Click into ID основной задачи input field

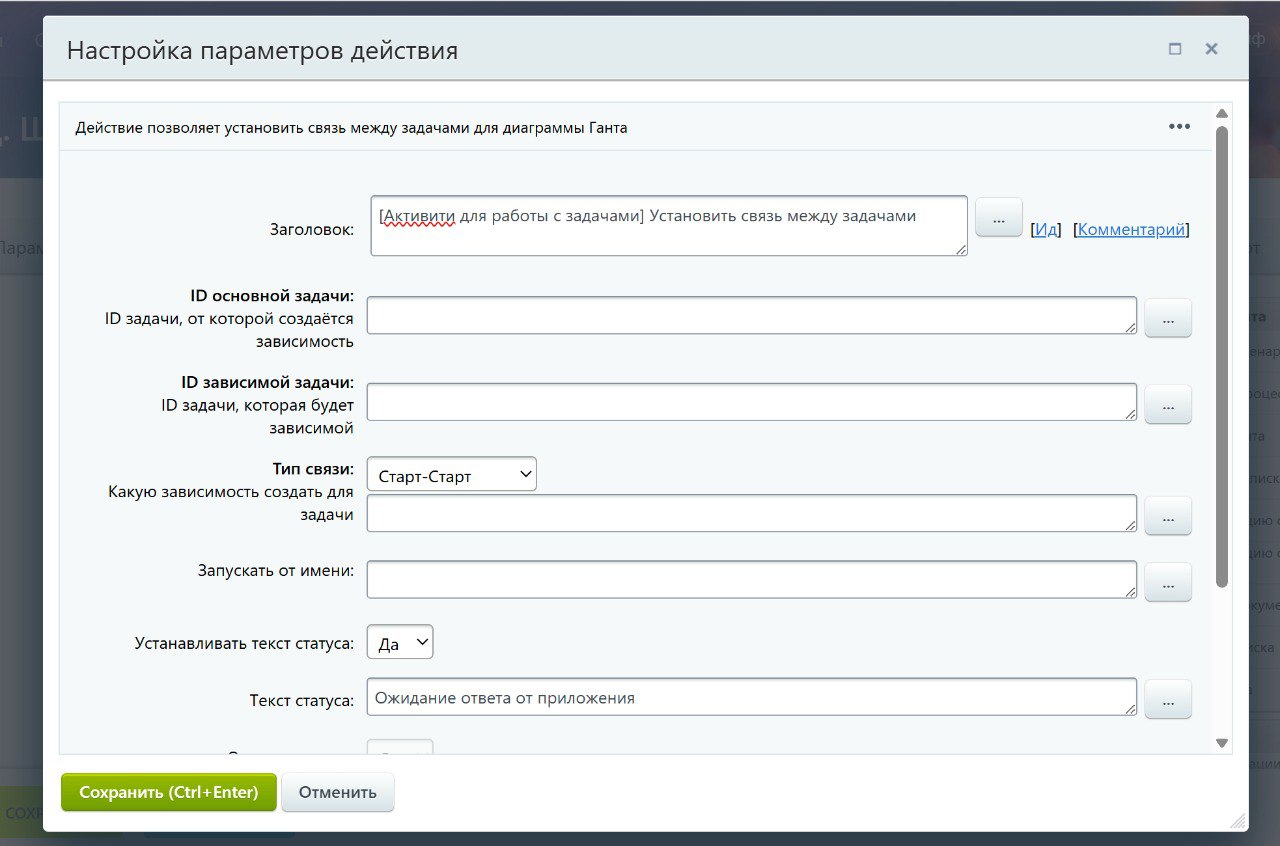point(751,315)
